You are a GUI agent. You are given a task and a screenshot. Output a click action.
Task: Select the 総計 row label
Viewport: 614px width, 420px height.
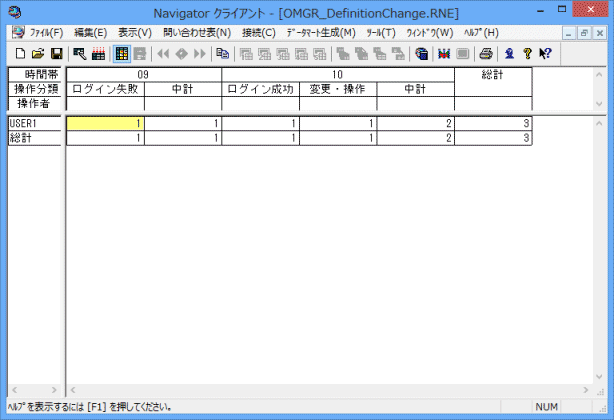point(35,138)
